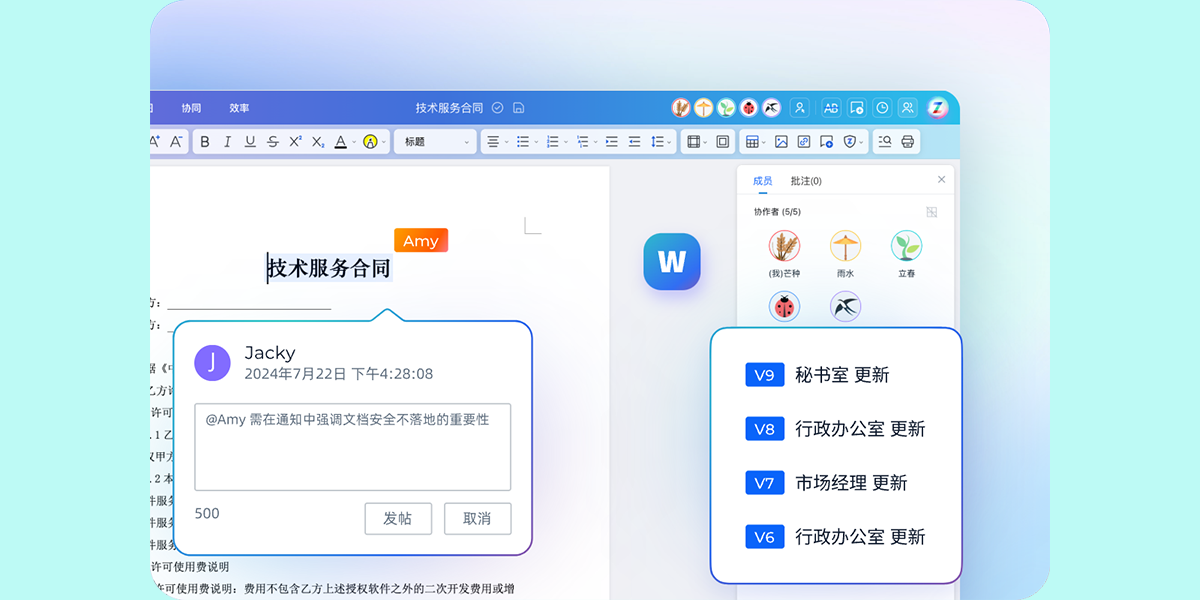This screenshot has width=1200, height=600.
Task: Toggle bold formatting in the toolbar
Action: 205,142
